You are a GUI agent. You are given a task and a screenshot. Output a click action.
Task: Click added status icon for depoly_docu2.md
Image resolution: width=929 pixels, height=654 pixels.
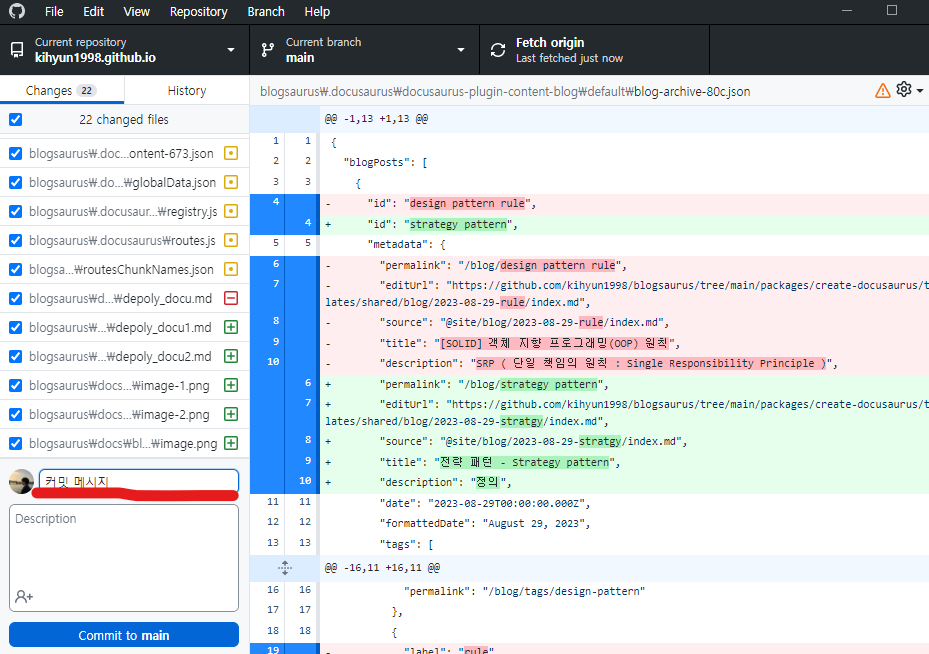231,357
